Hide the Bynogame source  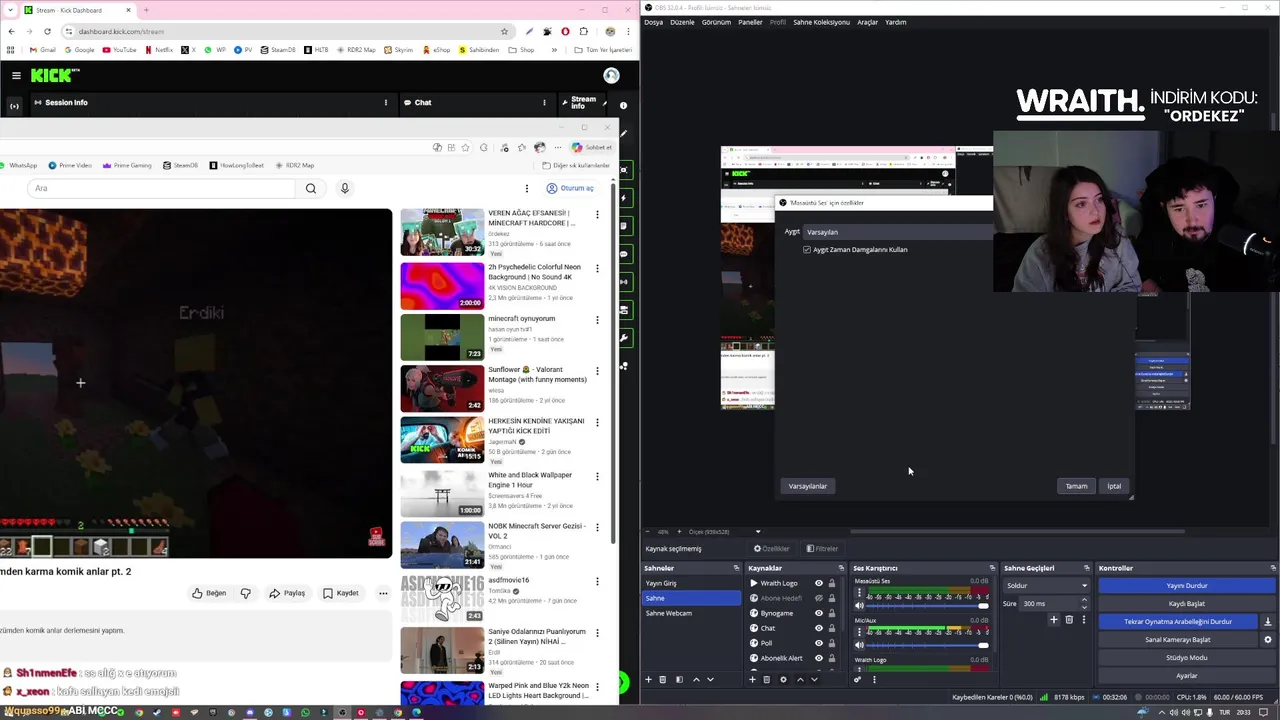coord(818,613)
